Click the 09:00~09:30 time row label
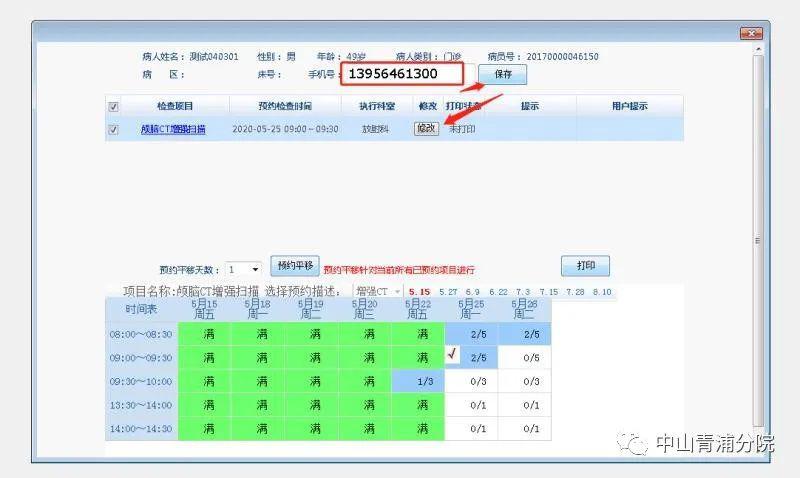 (141, 358)
